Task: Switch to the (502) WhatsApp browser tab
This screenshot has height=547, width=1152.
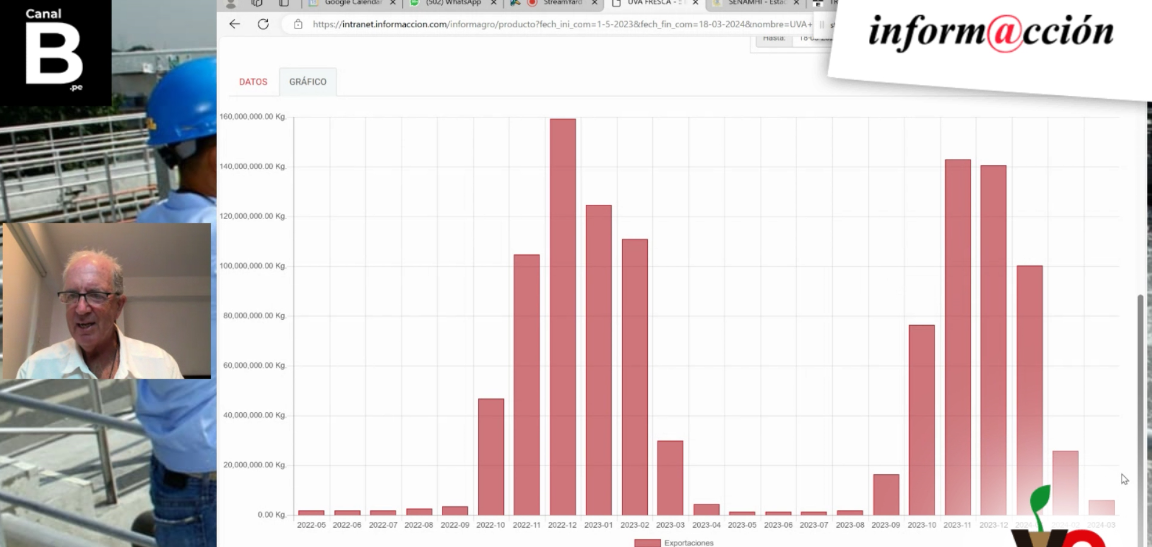Action: point(452,4)
